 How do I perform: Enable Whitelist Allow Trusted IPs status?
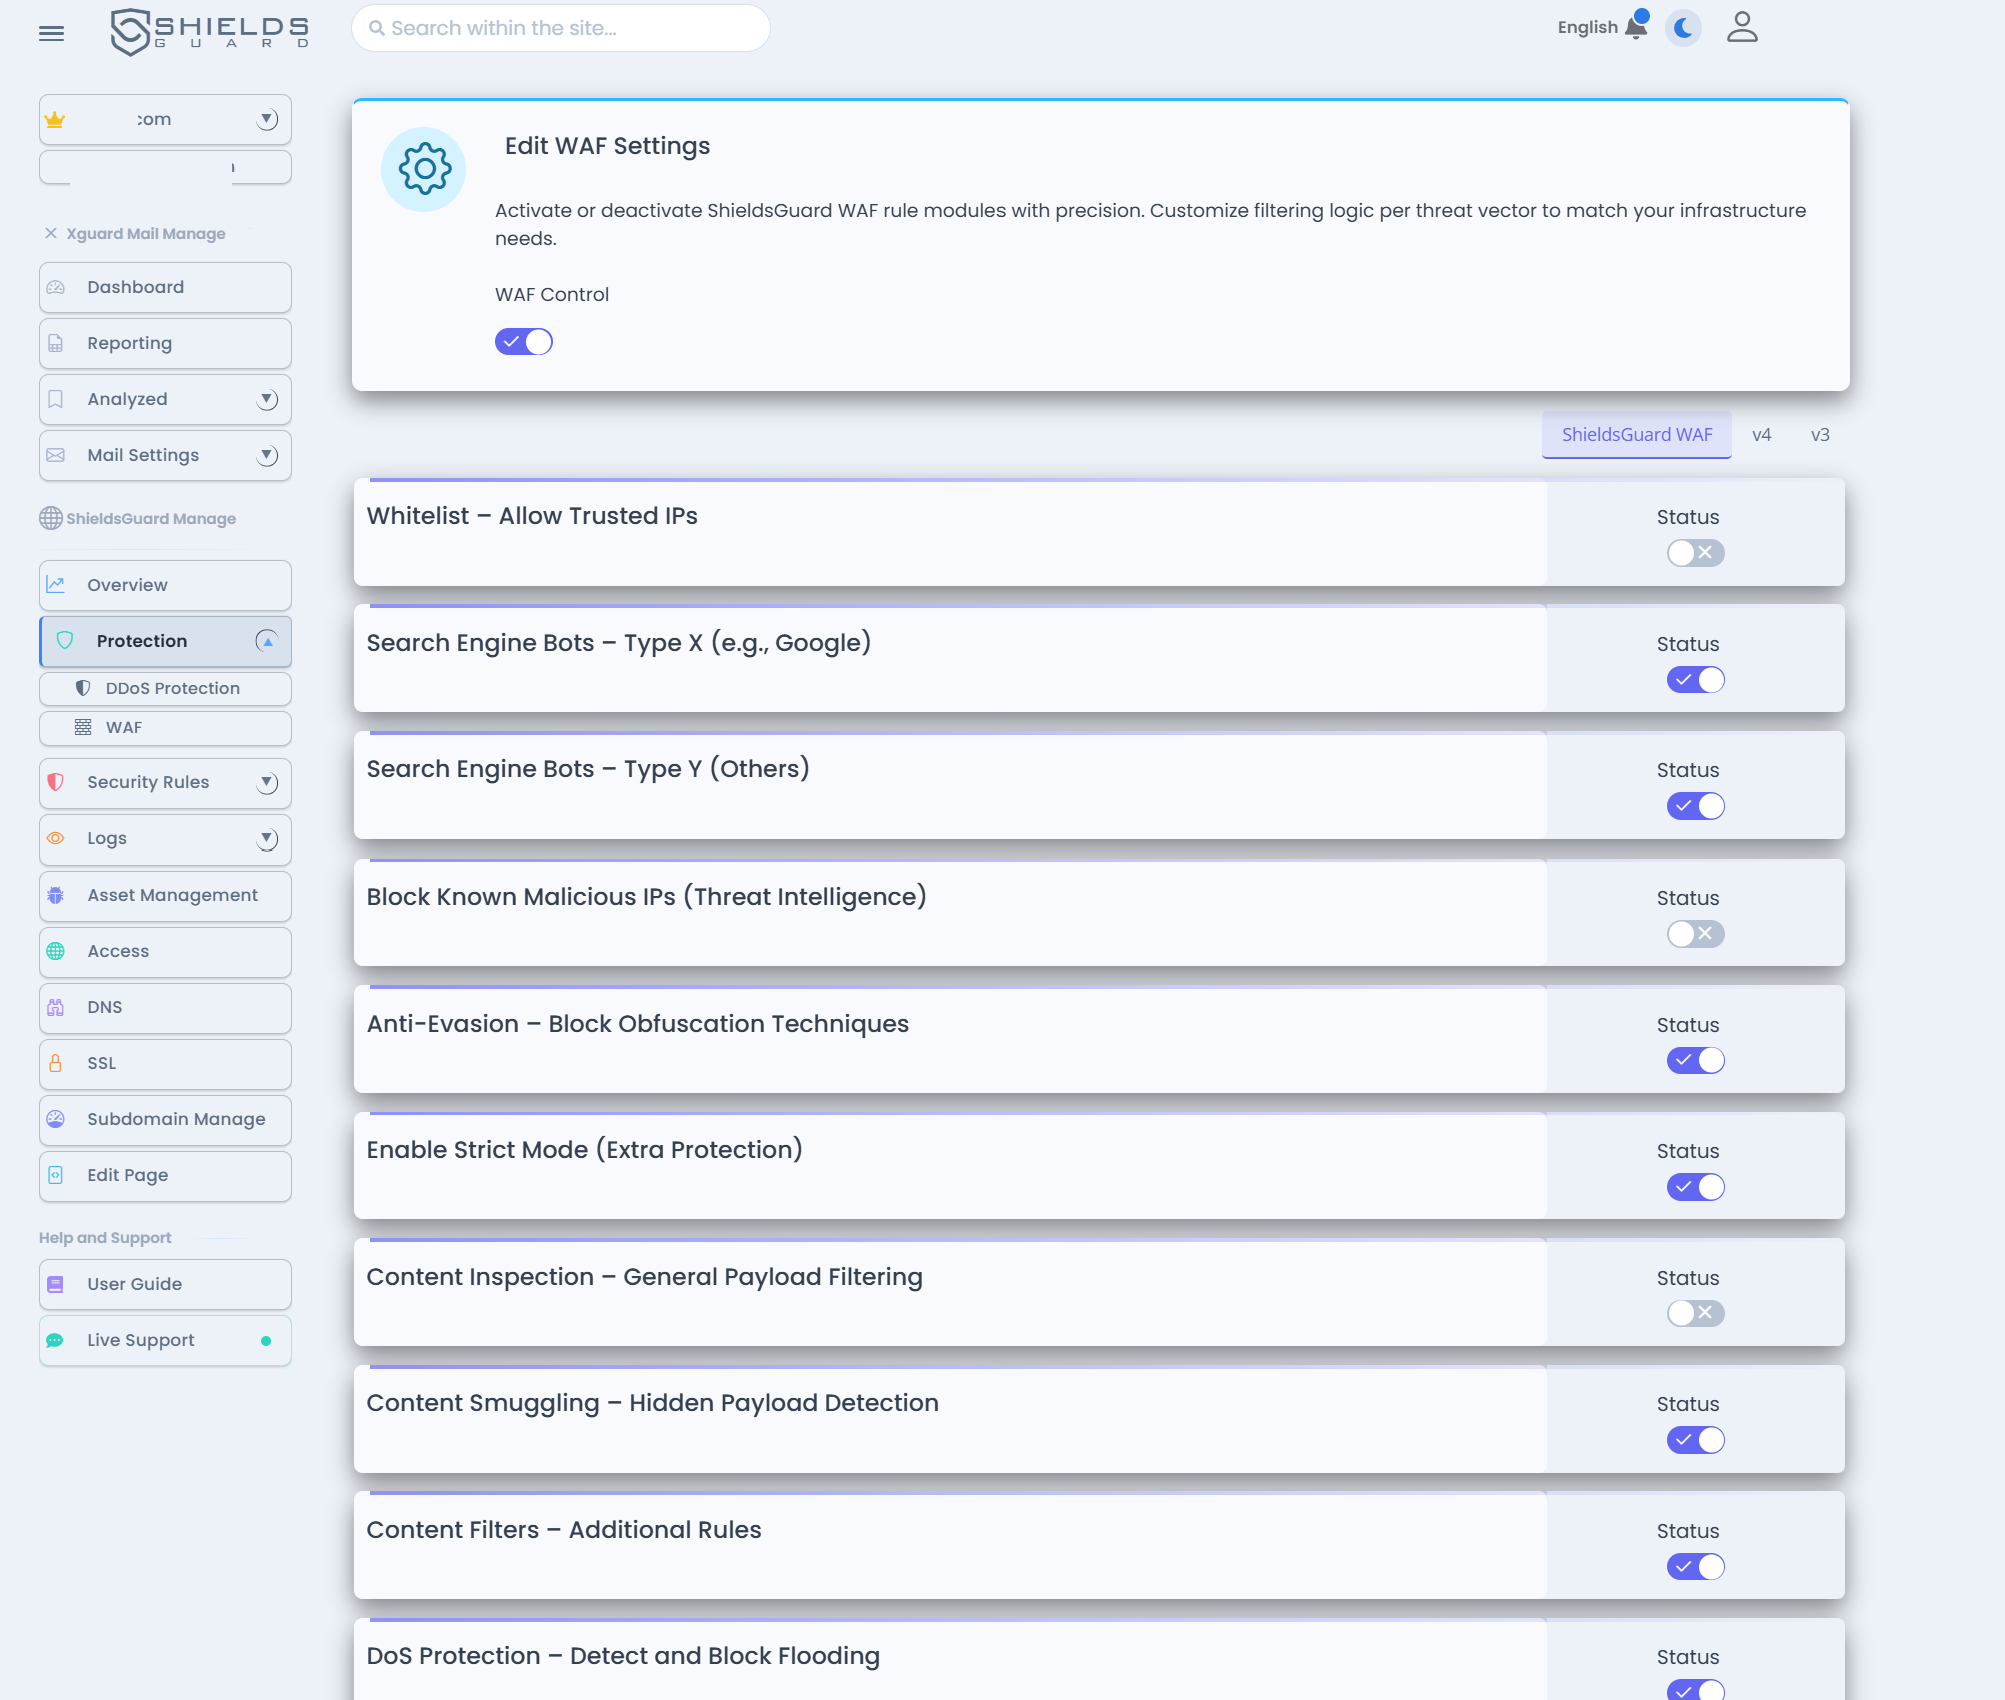[1695, 553]
